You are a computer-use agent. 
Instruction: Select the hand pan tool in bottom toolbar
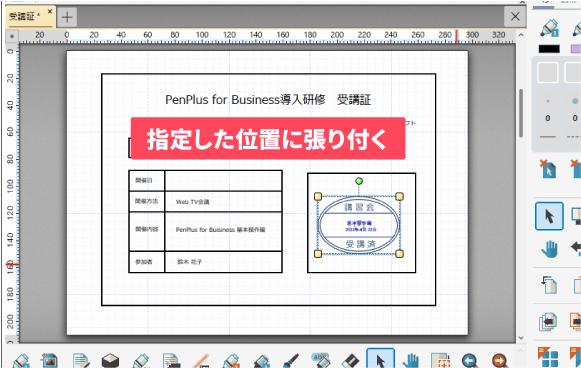tap(411, 360)
